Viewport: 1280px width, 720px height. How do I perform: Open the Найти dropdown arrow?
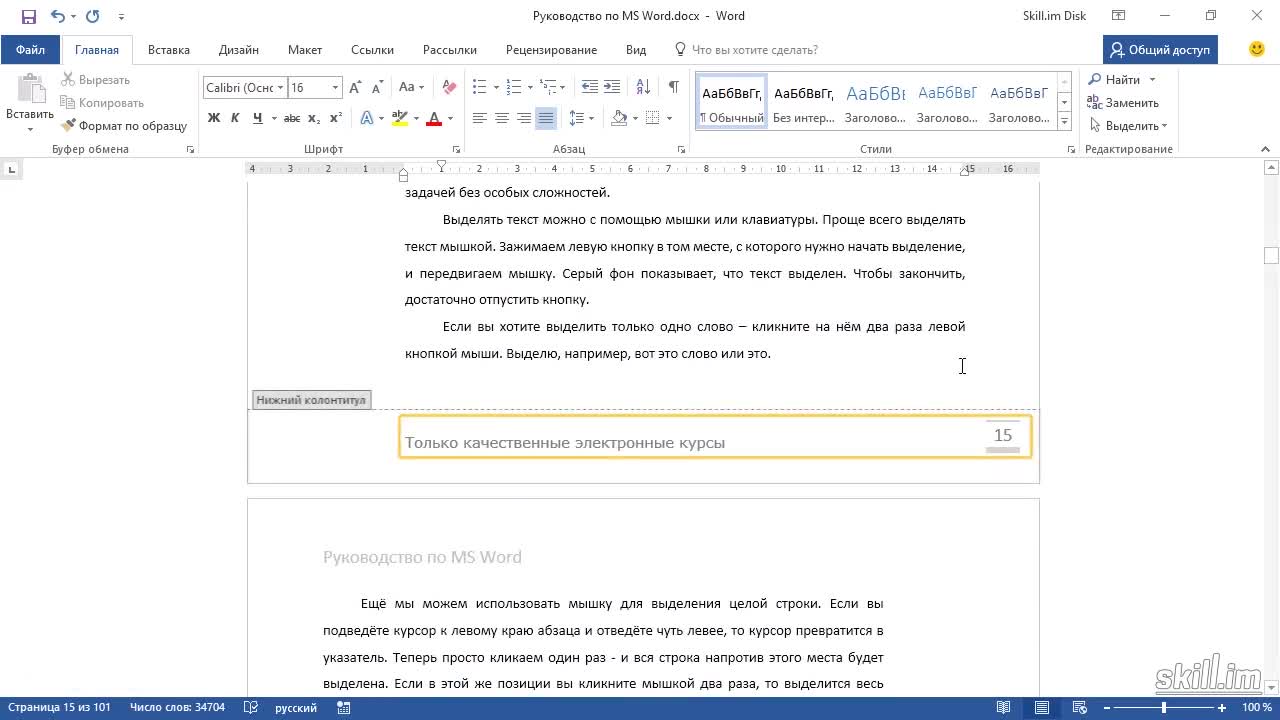pyautogui.click(x=1152, y=80)
